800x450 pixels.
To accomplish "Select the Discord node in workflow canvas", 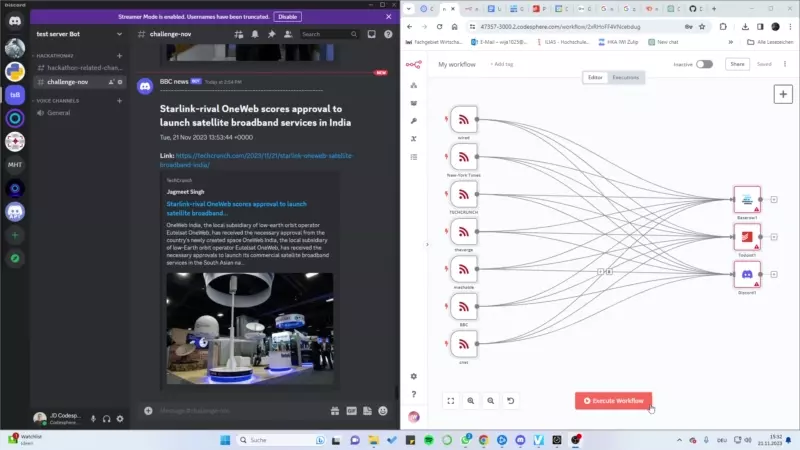I will 747,274.
